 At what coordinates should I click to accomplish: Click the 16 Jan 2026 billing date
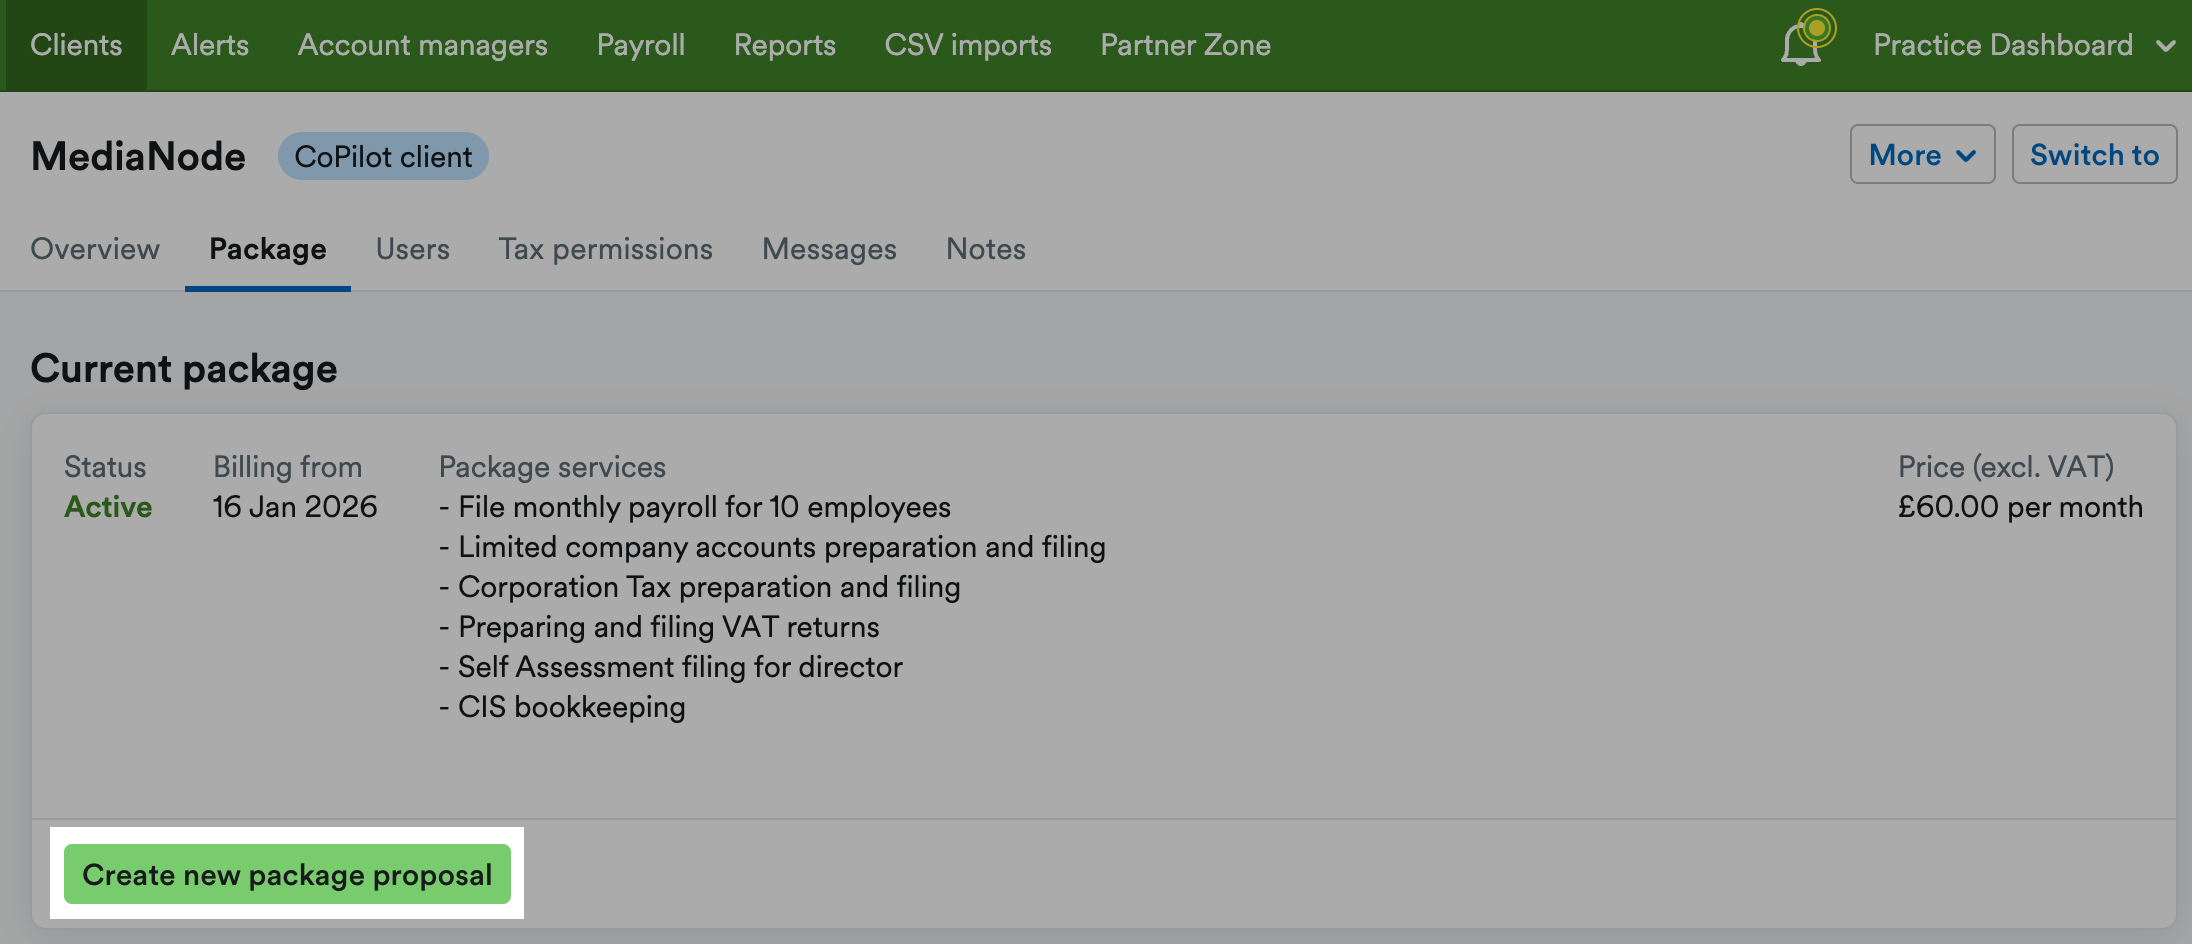pos(295,507)
